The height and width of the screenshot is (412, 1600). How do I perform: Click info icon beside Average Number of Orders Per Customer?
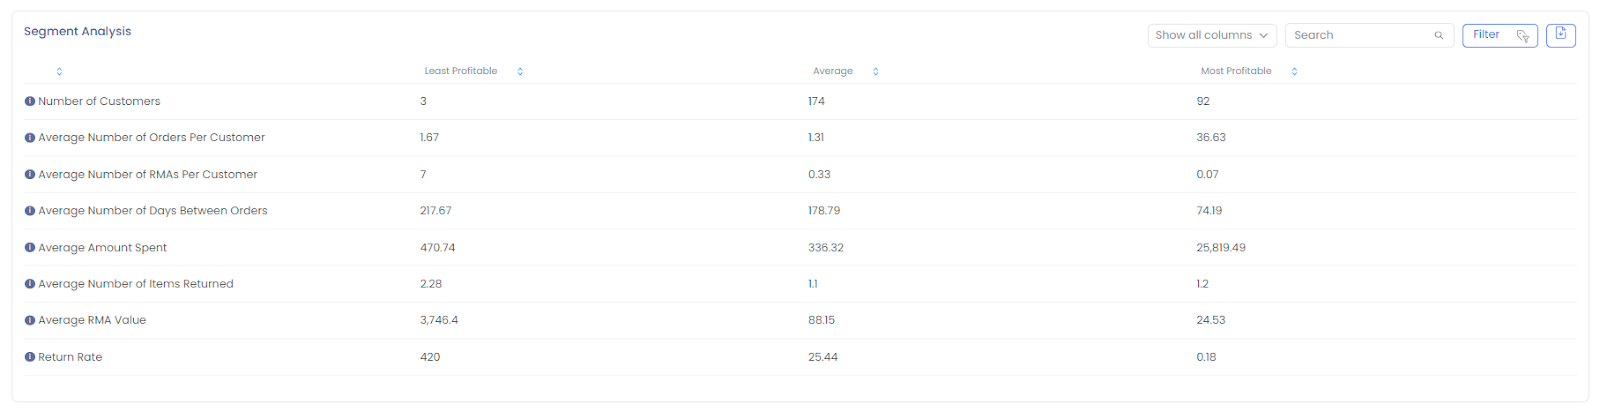(x=30, y=138)
